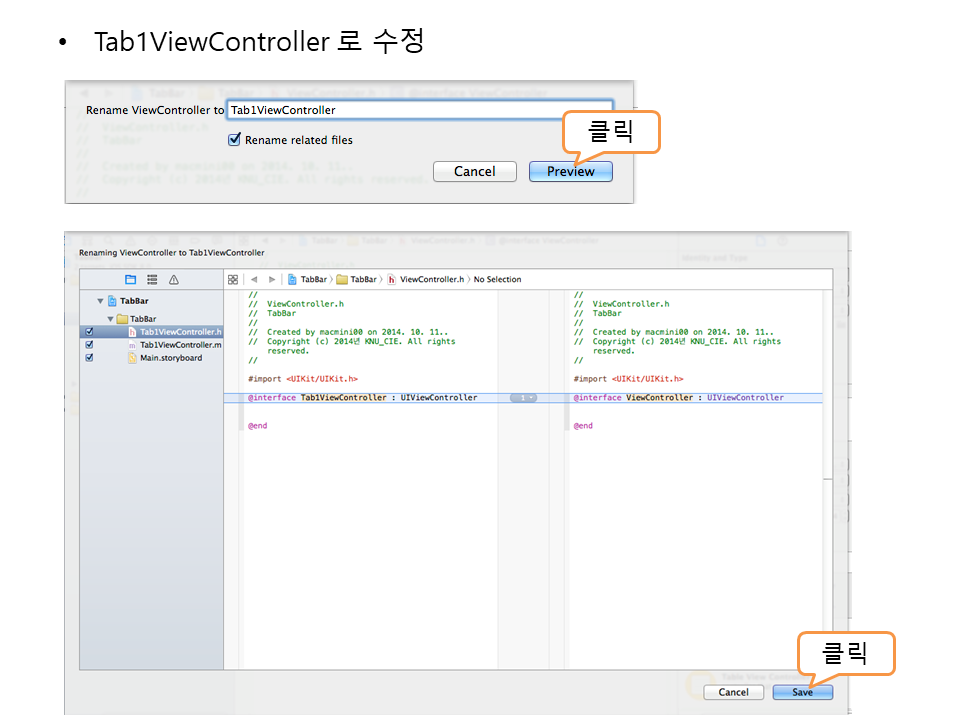This screenshot has height=720, width=960.
Task: Uncheck the Rename related files checkbox
Action: click(235, 140)
